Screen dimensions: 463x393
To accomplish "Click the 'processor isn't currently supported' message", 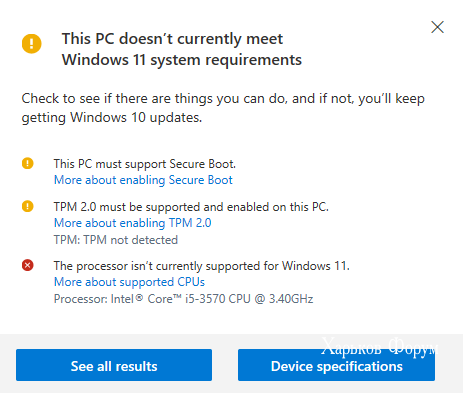I will (x=202, y=266).
